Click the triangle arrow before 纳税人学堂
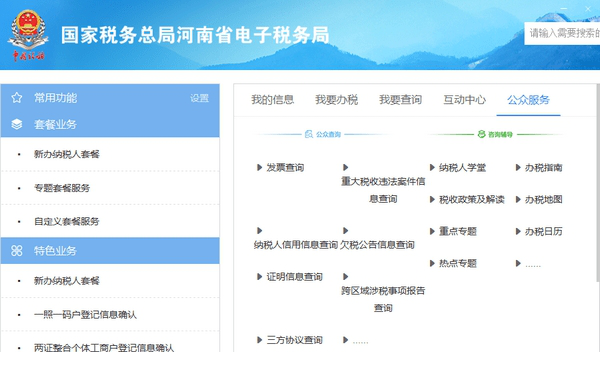Screen dimensions: 600x366 tap(432, 167)
